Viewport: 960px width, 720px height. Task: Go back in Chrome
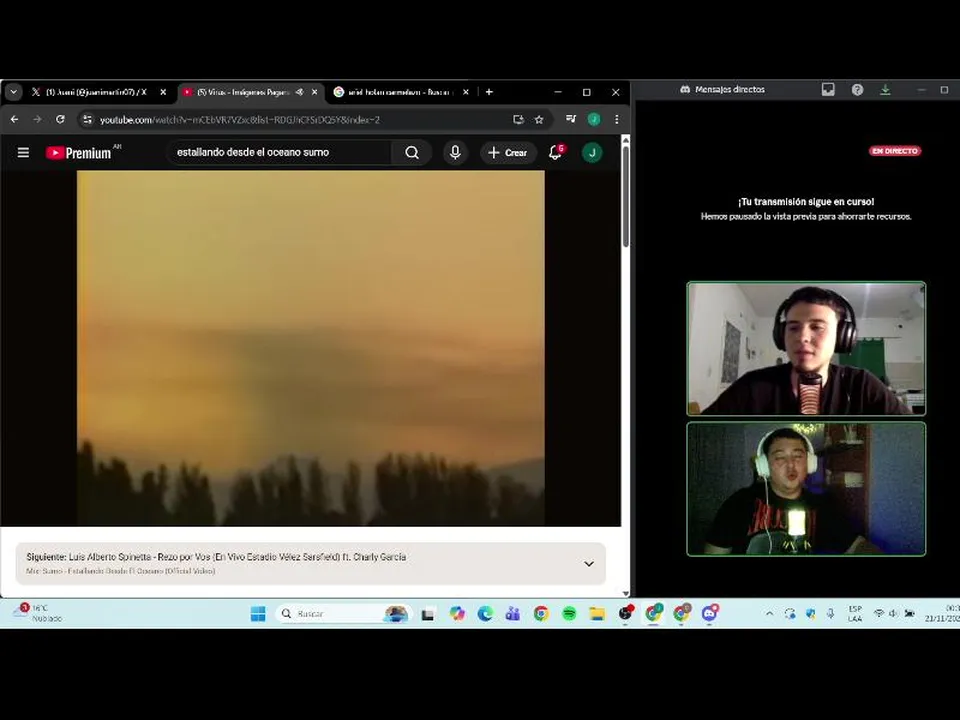point(14,119)
